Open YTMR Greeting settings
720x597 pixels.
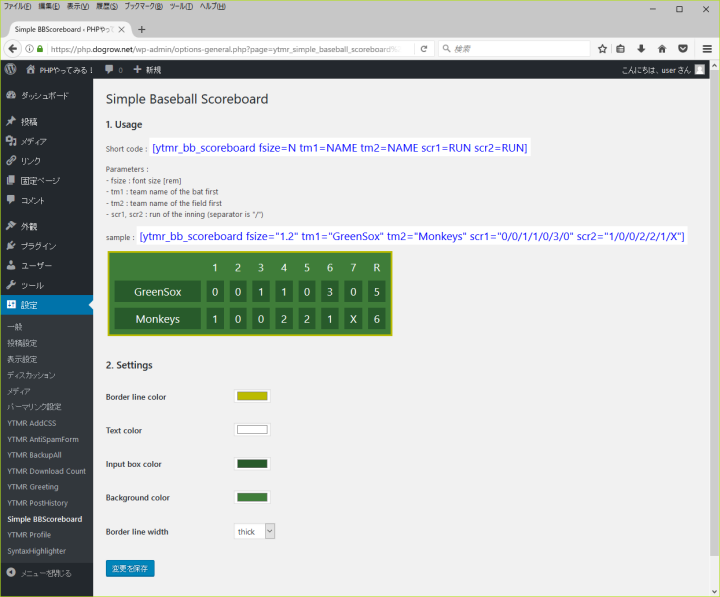[33, 487]
